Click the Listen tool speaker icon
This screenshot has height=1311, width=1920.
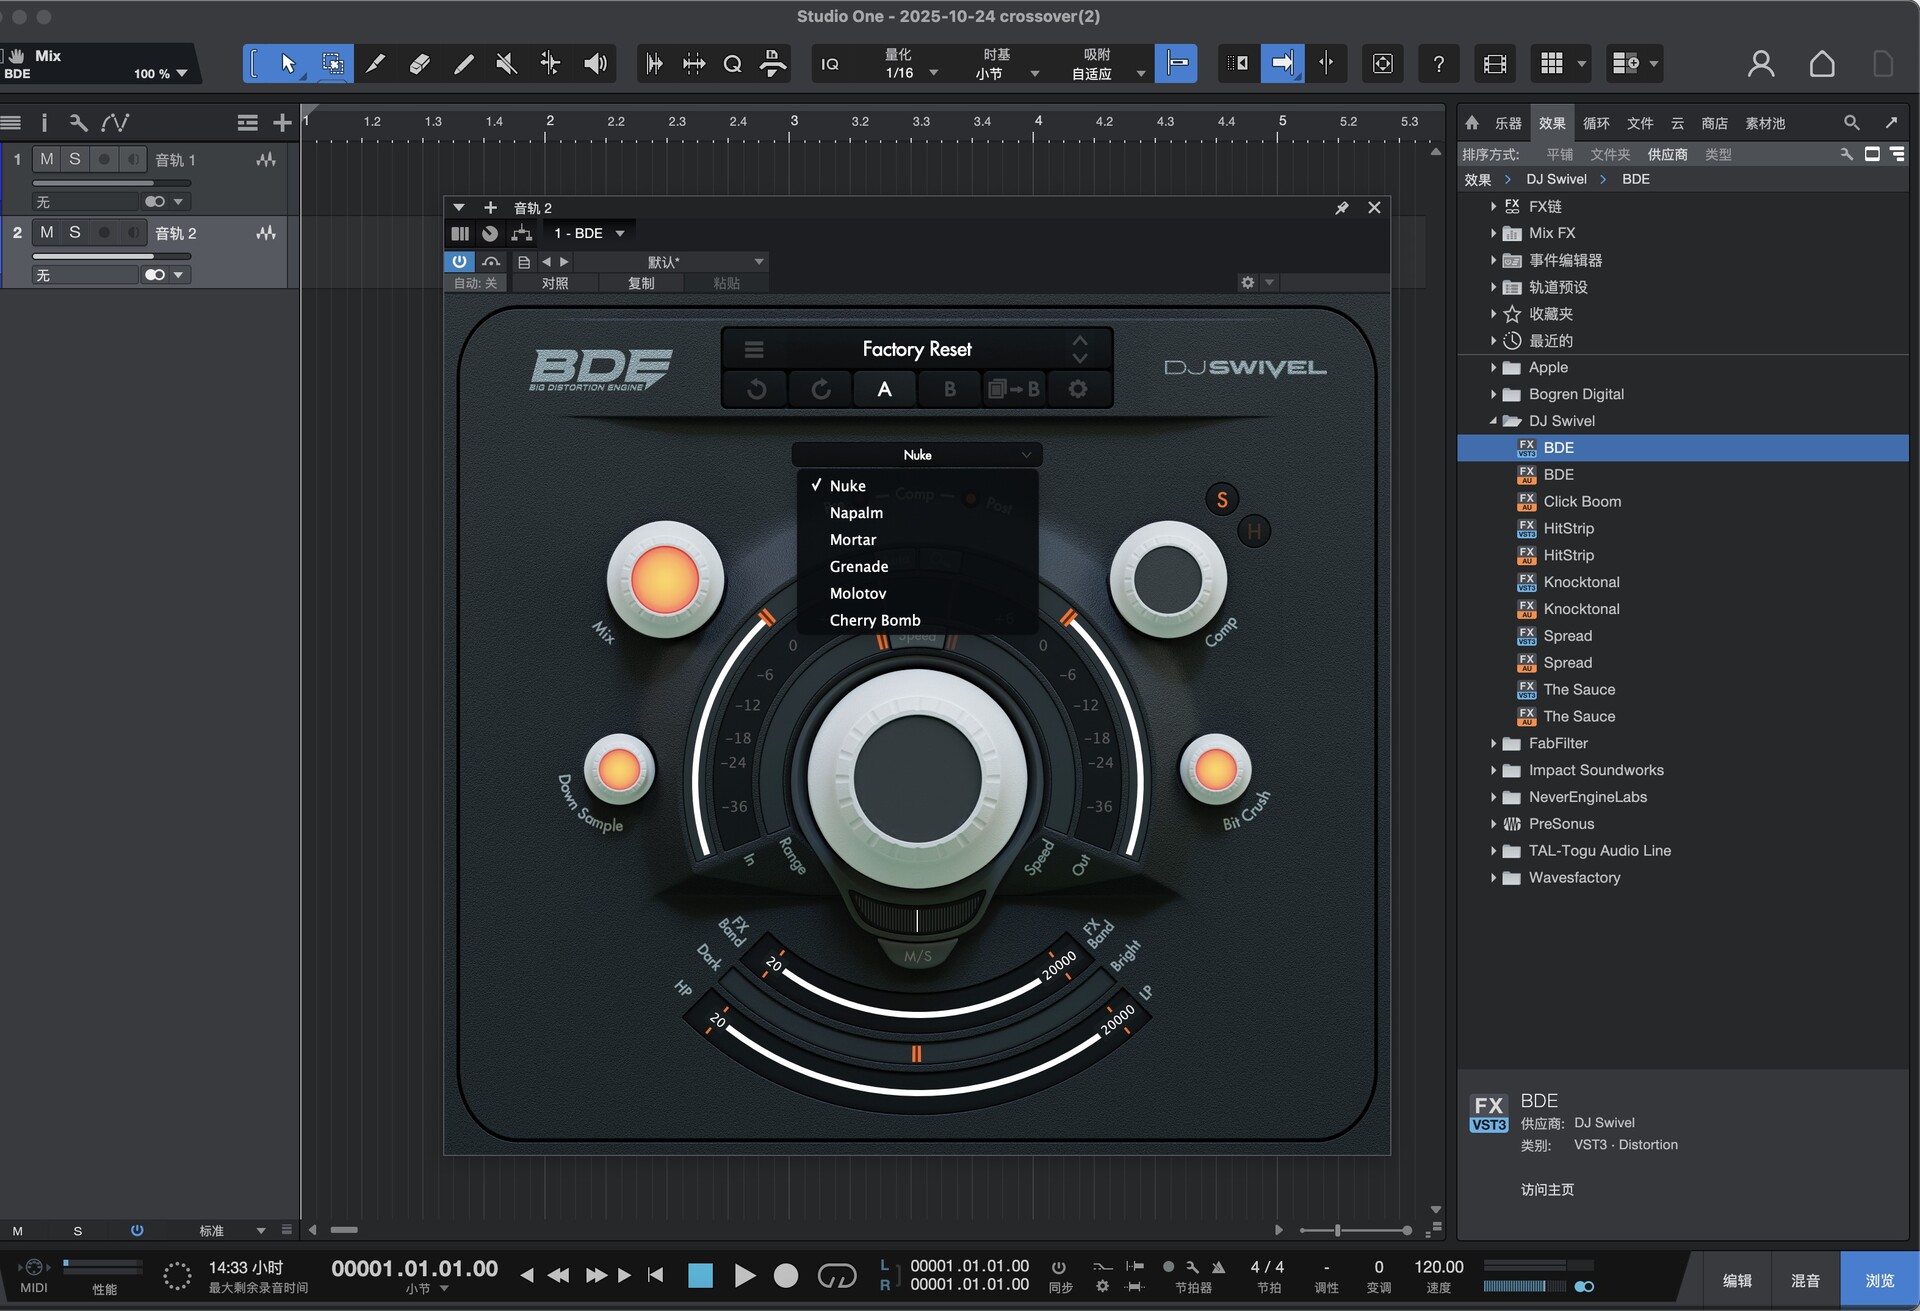click(x=595, y=64)
